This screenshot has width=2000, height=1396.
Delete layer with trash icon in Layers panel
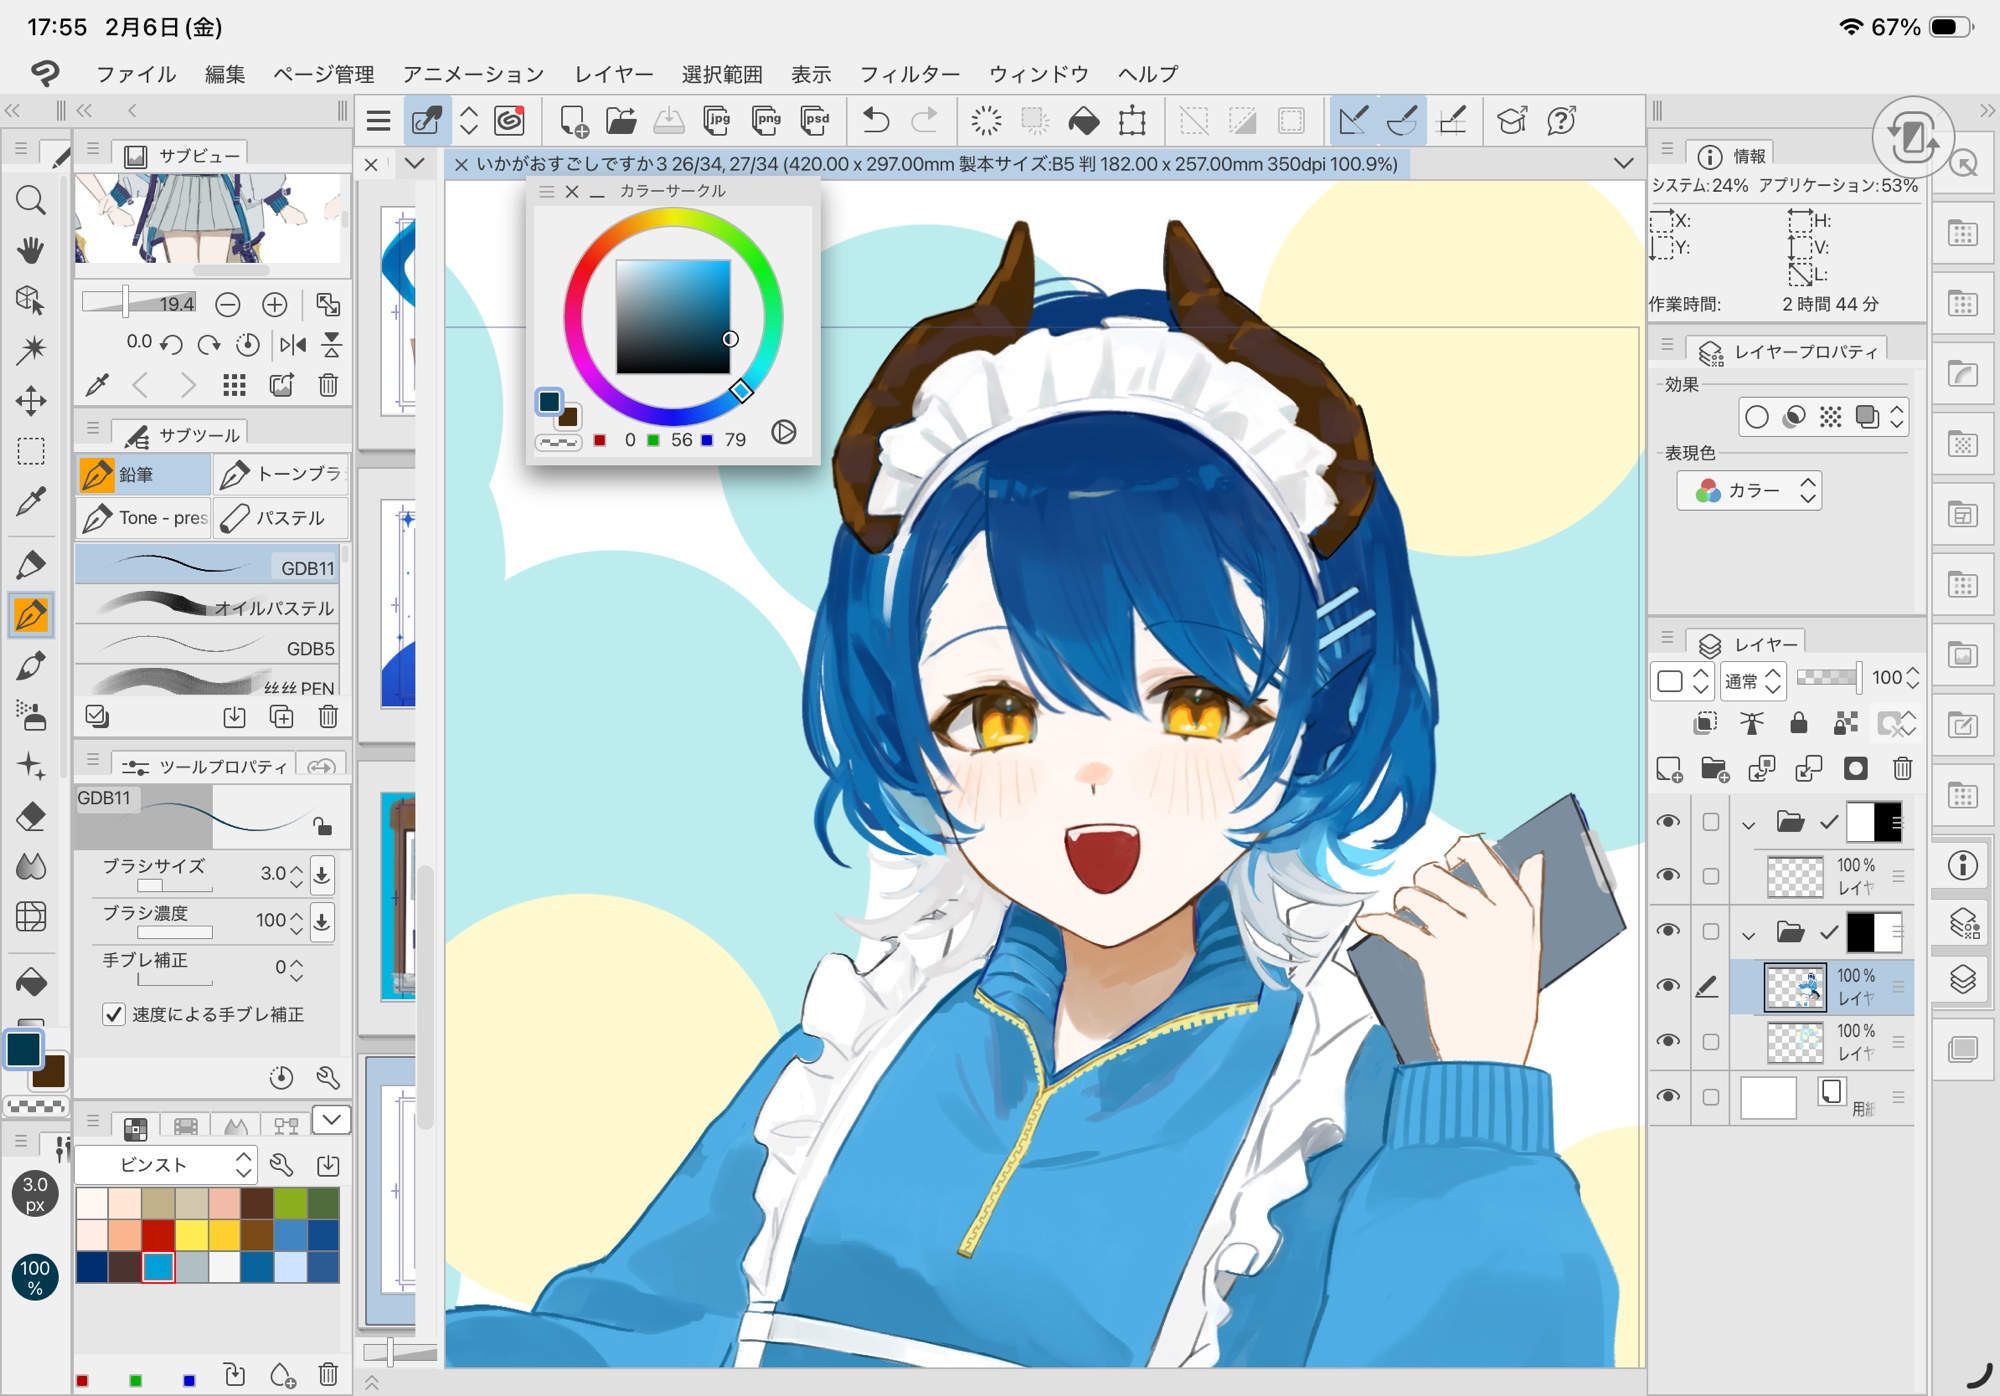pyautogui.click(x=1902, y=768)
